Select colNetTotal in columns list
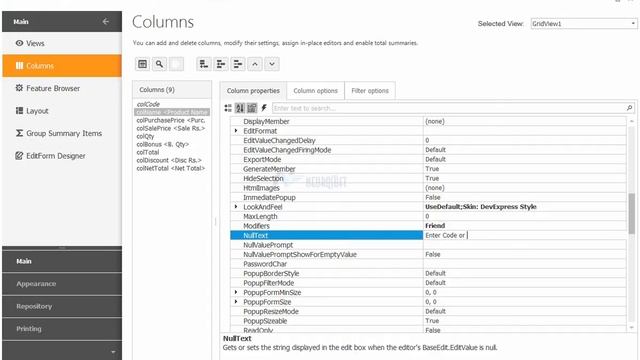 click(172, 168)
